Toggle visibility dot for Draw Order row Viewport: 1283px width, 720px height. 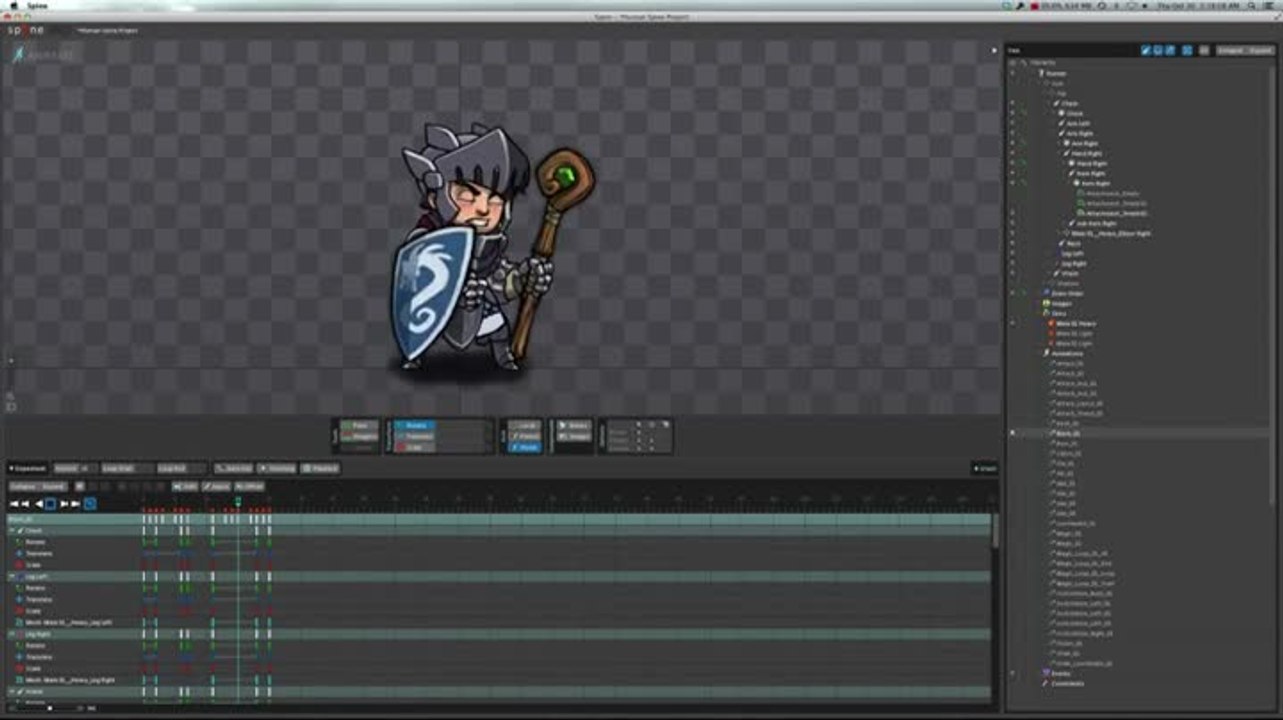click(1012, 293)
